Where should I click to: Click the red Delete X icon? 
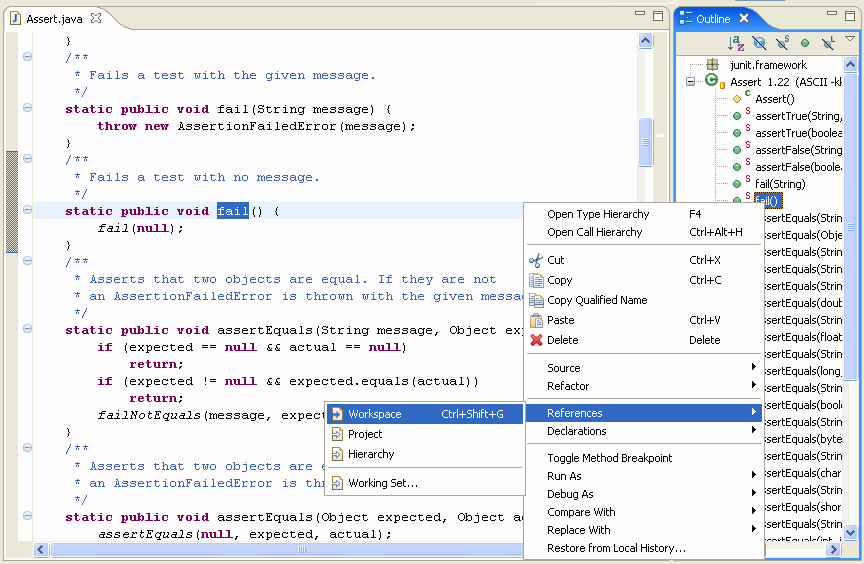[x=536, y=340]
